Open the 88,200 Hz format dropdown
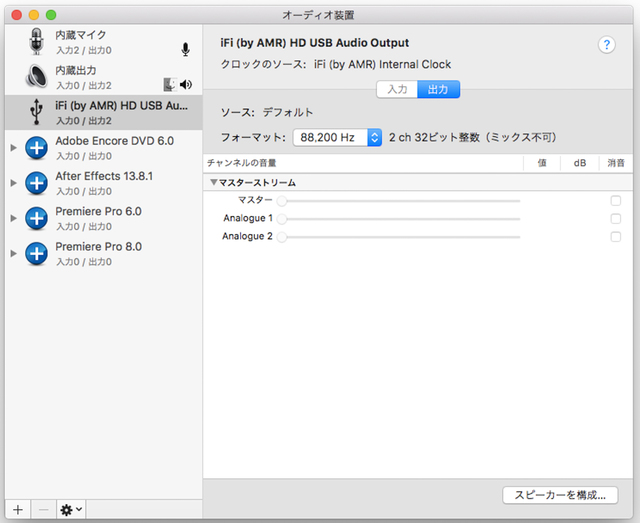640x523 pixels. point(337,137)
